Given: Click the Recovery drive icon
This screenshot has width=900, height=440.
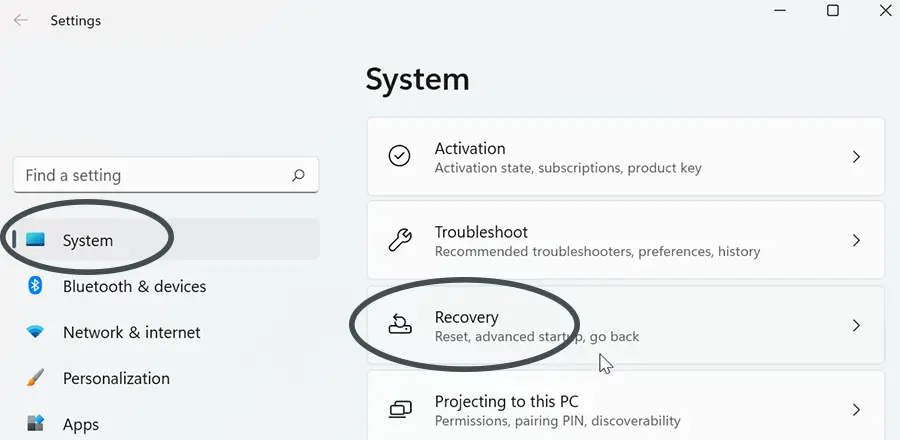Looking at the screenshot, I should tap(400, 324).
